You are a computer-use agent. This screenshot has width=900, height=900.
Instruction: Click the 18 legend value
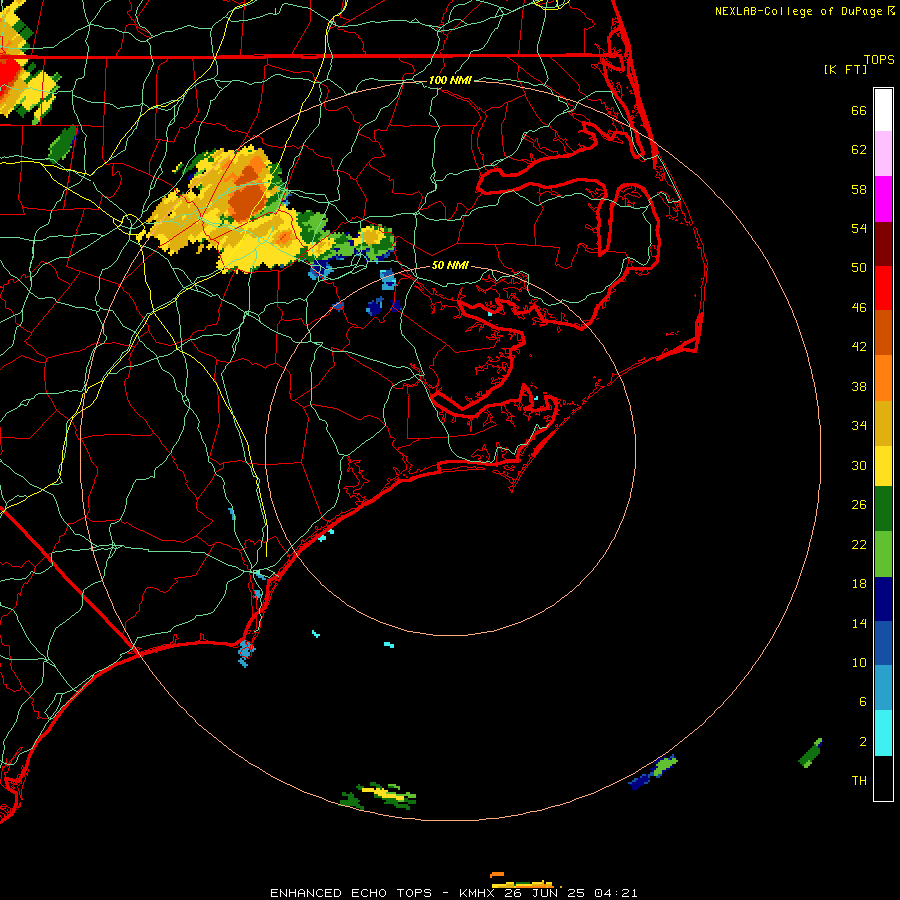tap(859, 584)
